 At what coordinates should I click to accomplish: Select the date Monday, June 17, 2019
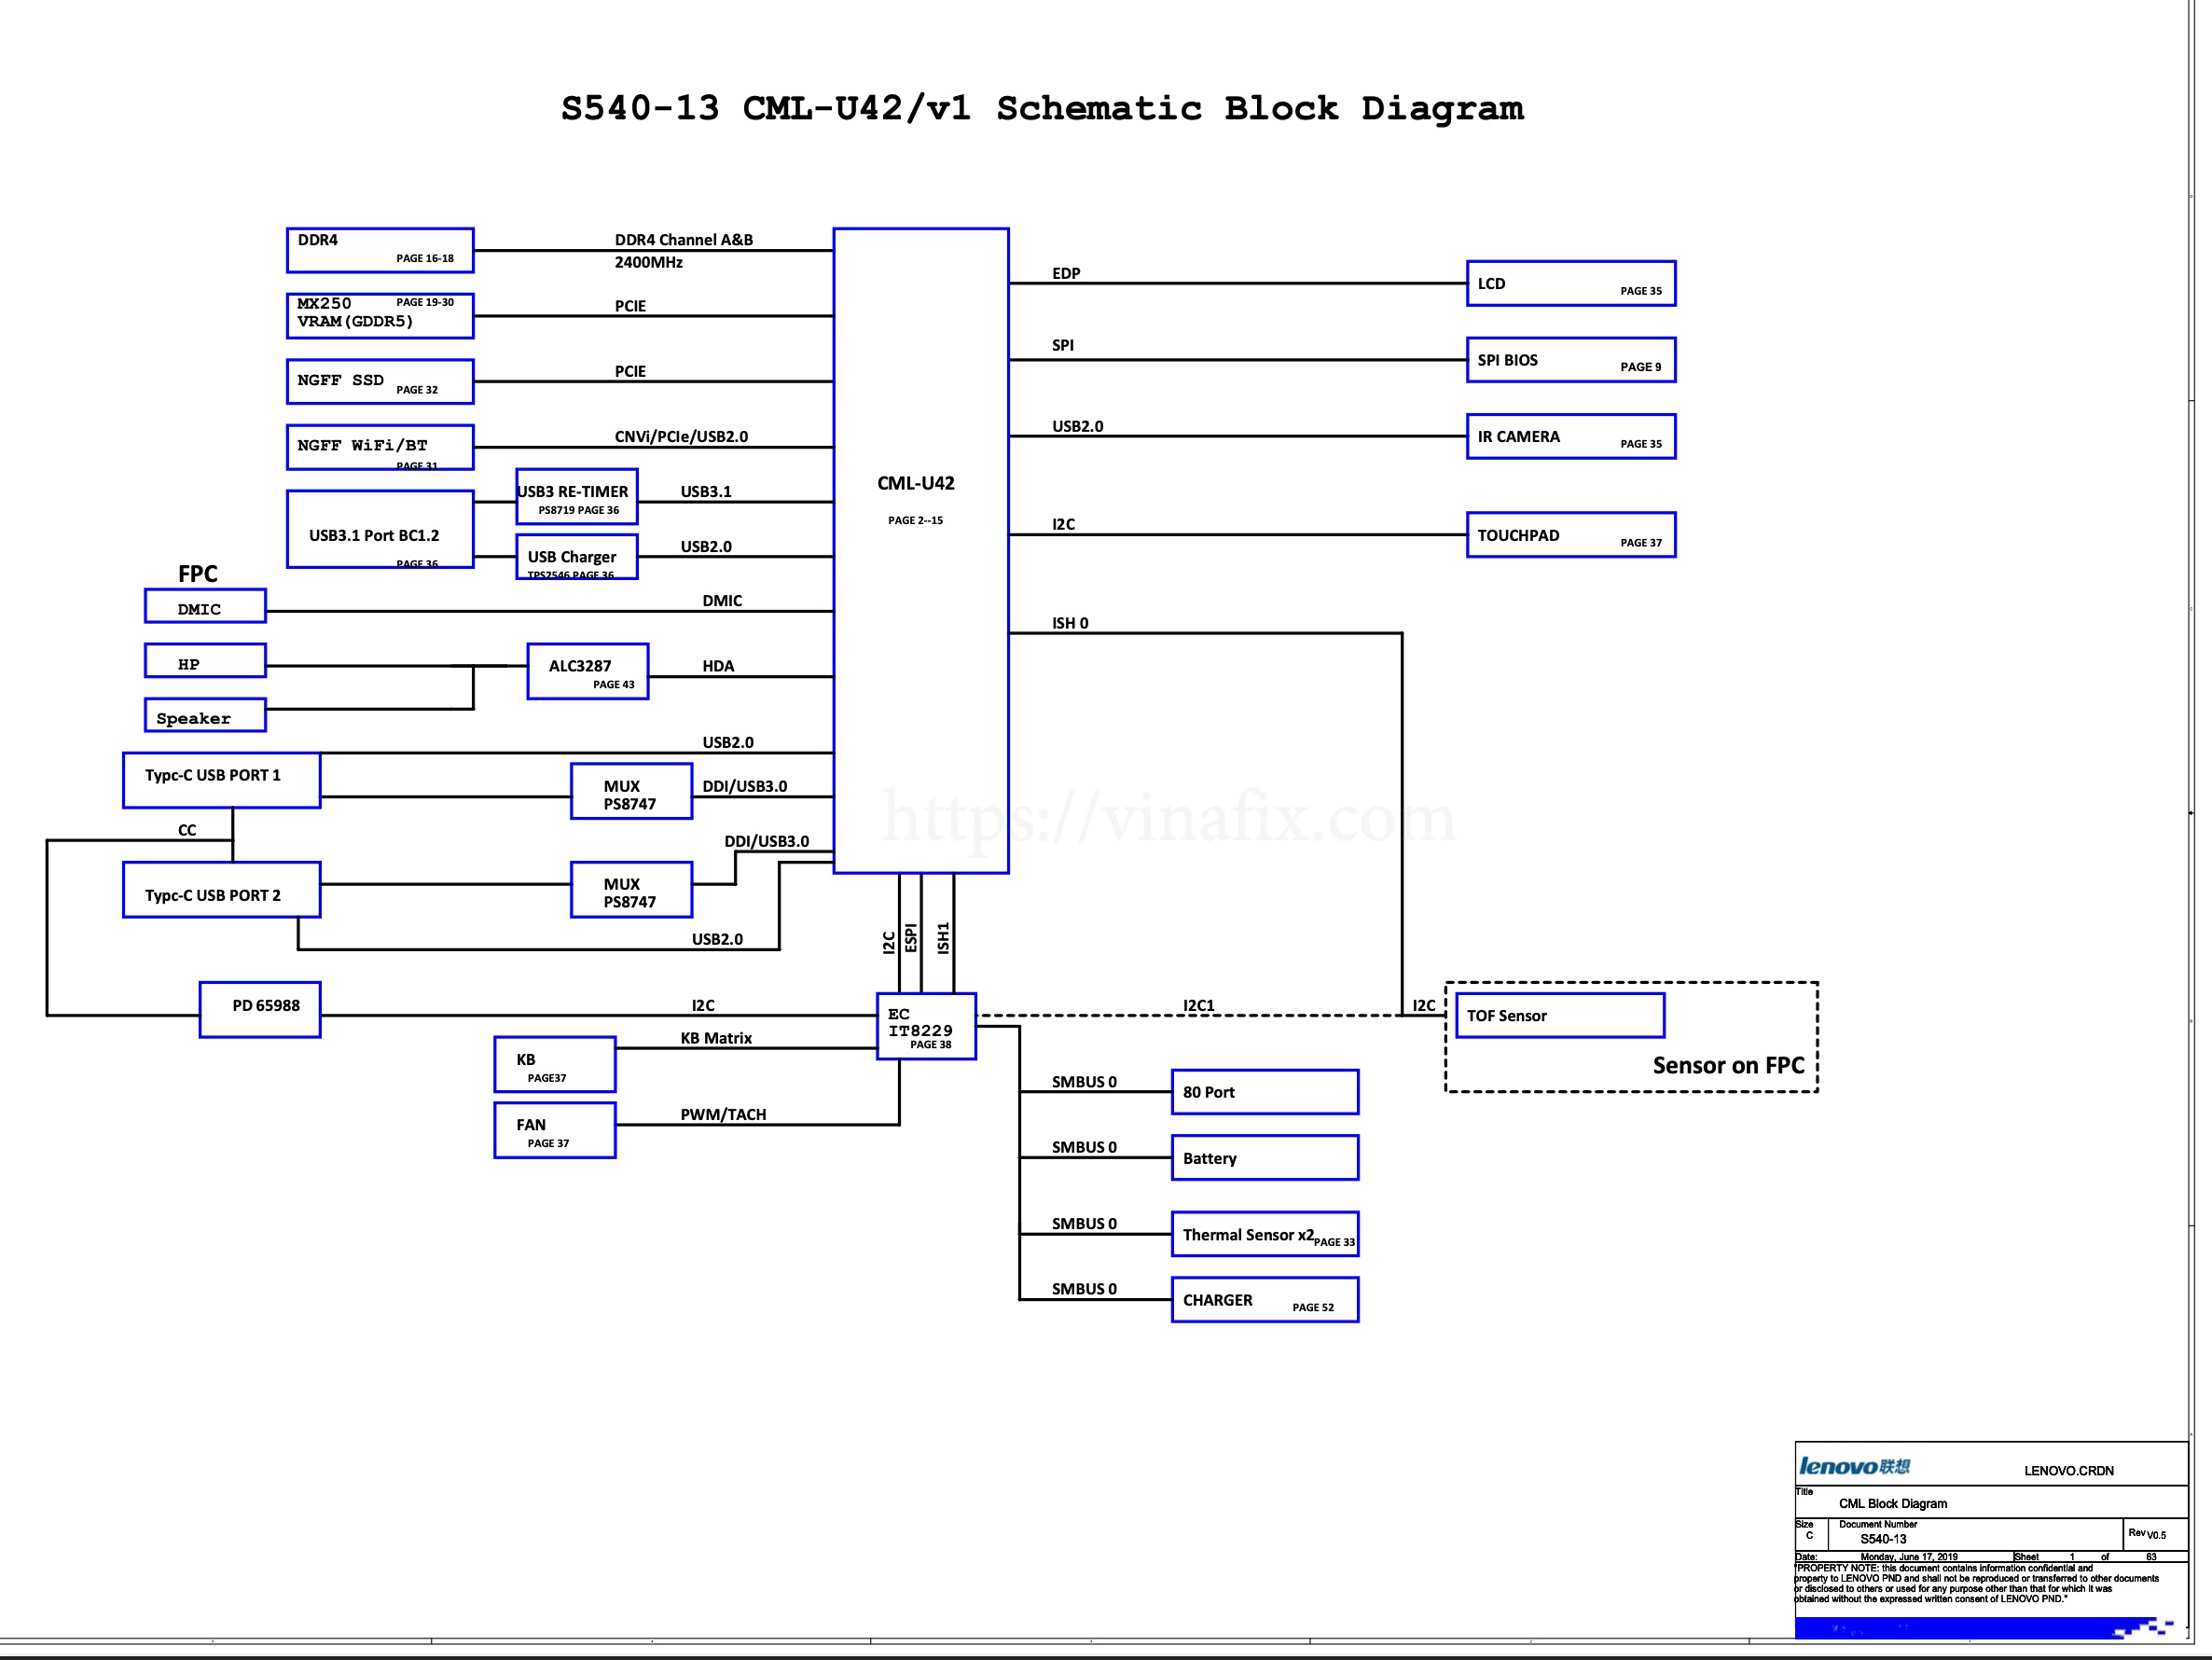tap(1909, 1557)
